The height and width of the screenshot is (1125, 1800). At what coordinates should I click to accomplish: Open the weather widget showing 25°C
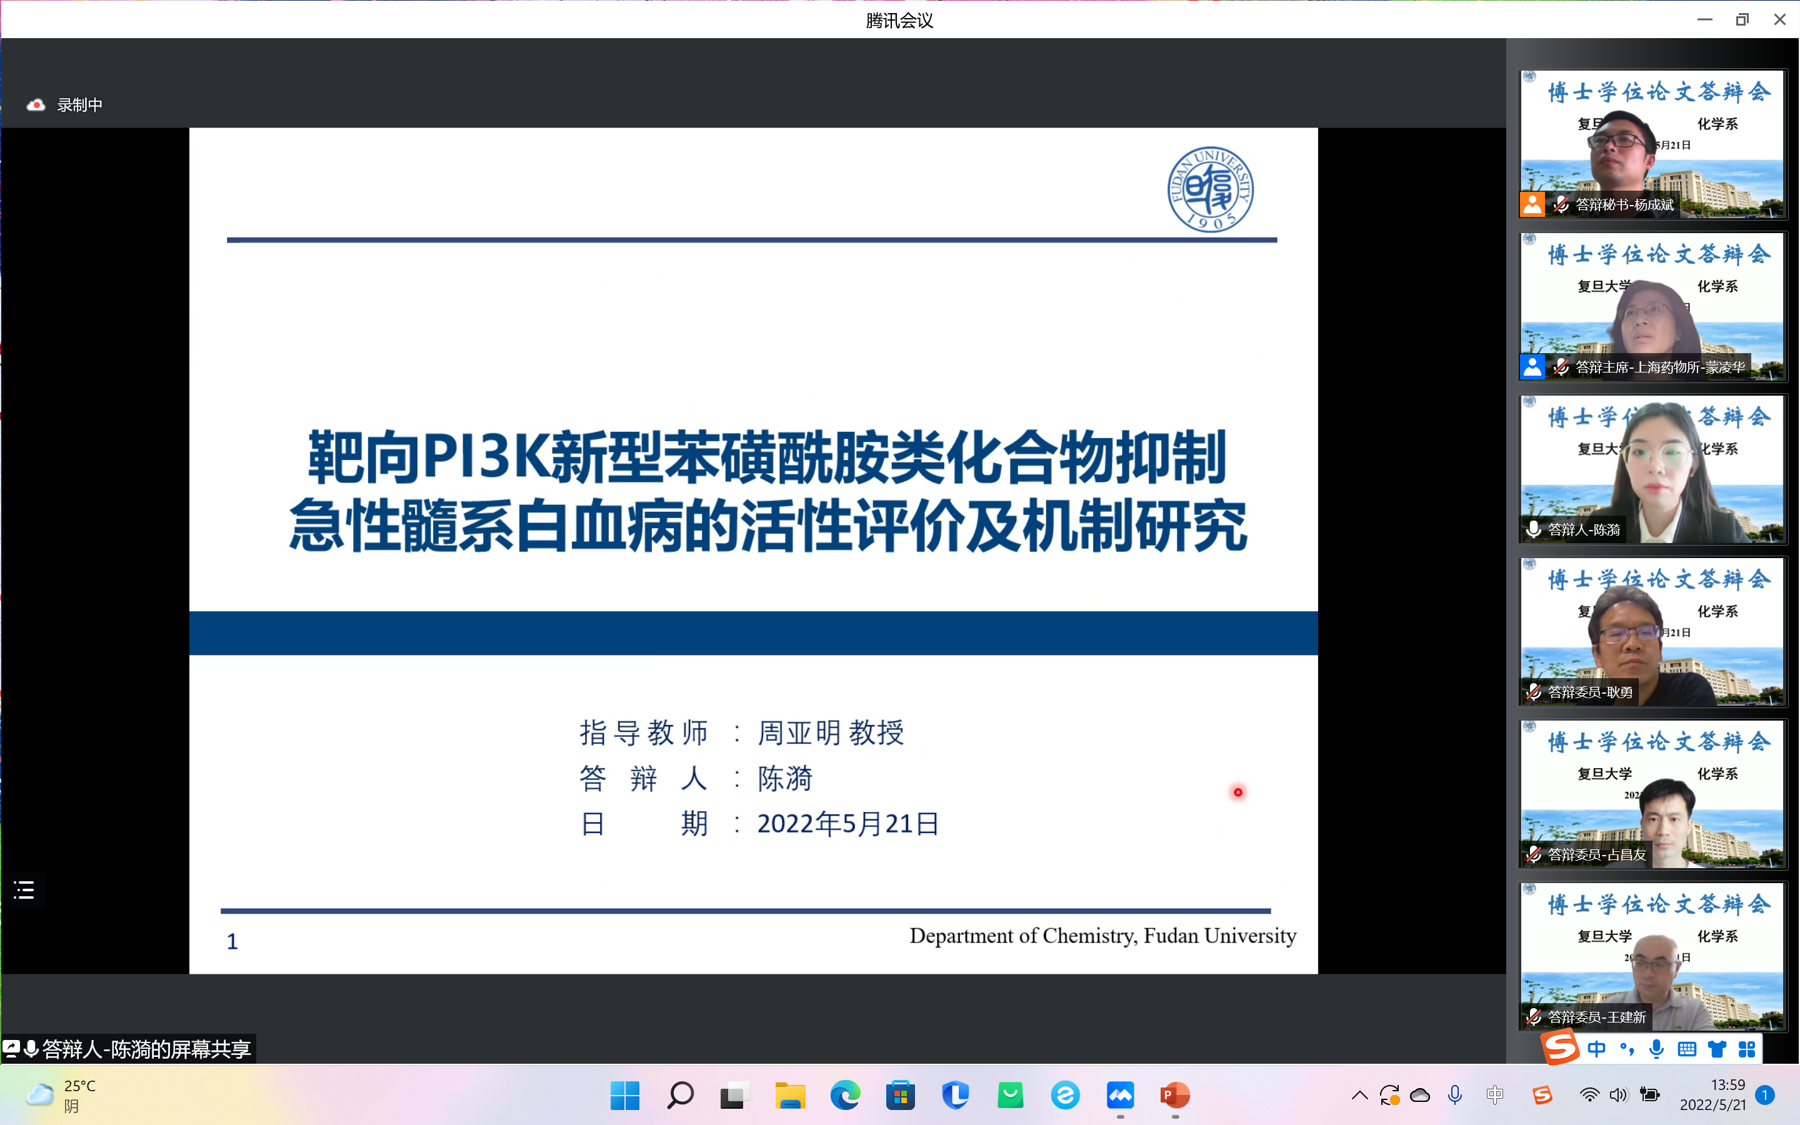[x=62, y=1095]
